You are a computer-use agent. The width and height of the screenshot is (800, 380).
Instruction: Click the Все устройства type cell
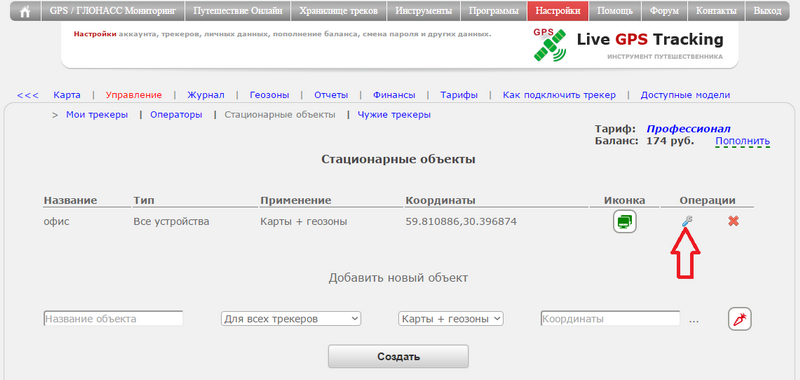171,221
